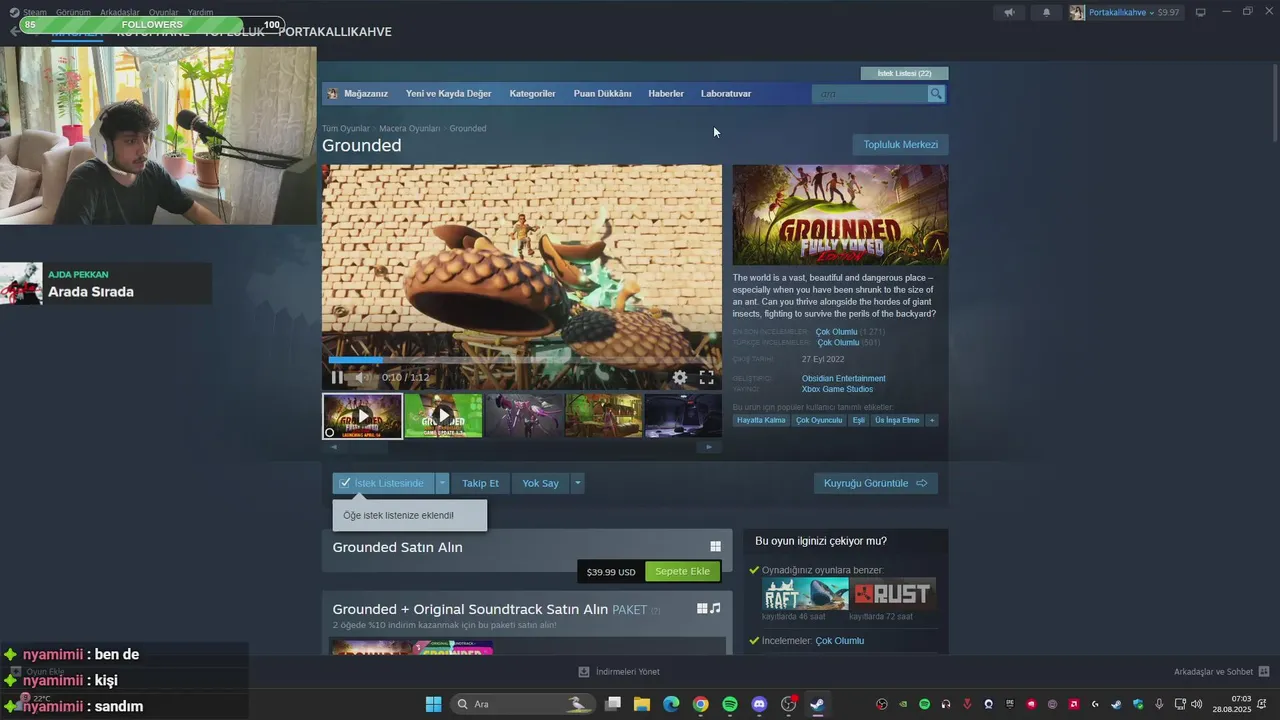Open the Rust game thumbnail

893,594
